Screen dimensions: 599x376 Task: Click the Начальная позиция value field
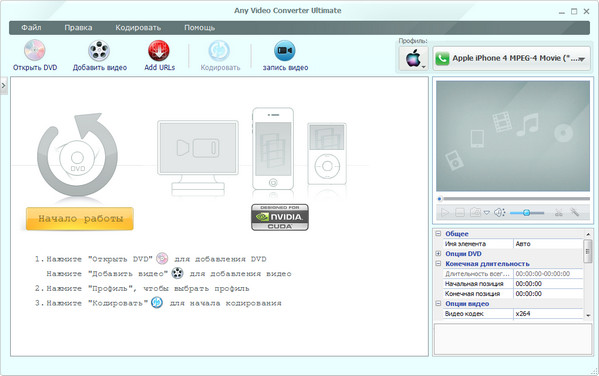pos(548,284)
